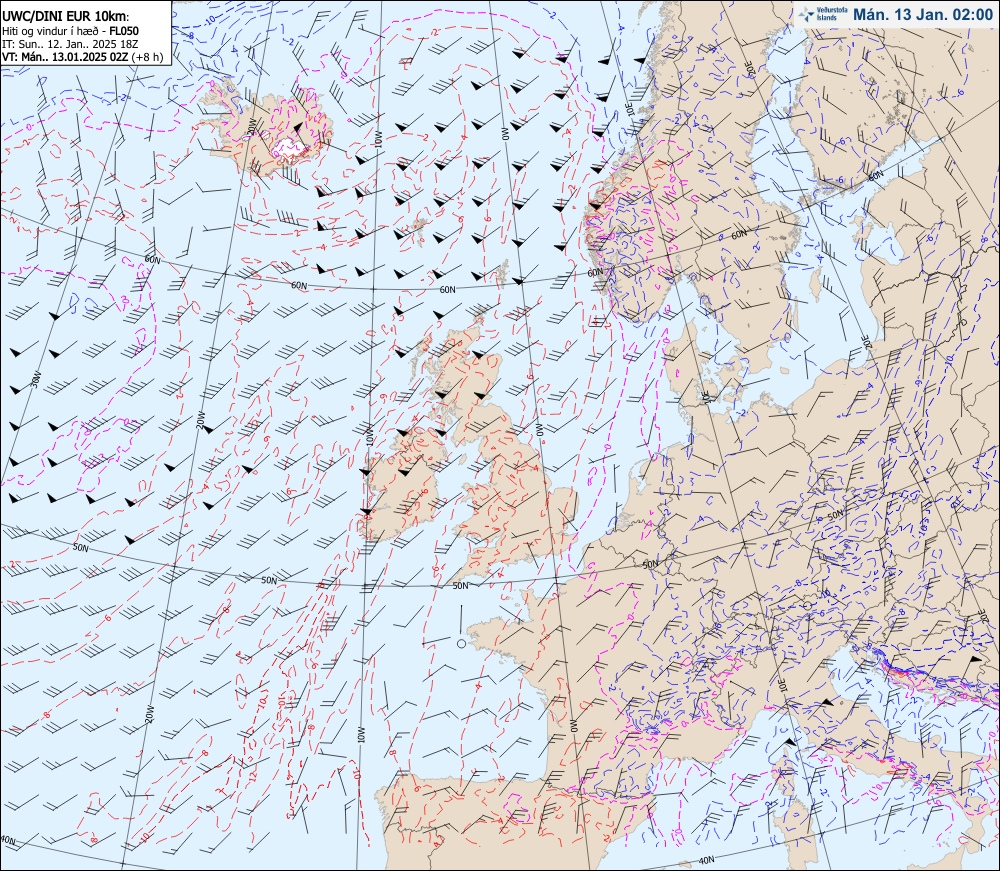Select the 'Hiti og vindur í hæð - FL050' line
The height and width of the screenshot is (871, 1000).
coord(70,31)
